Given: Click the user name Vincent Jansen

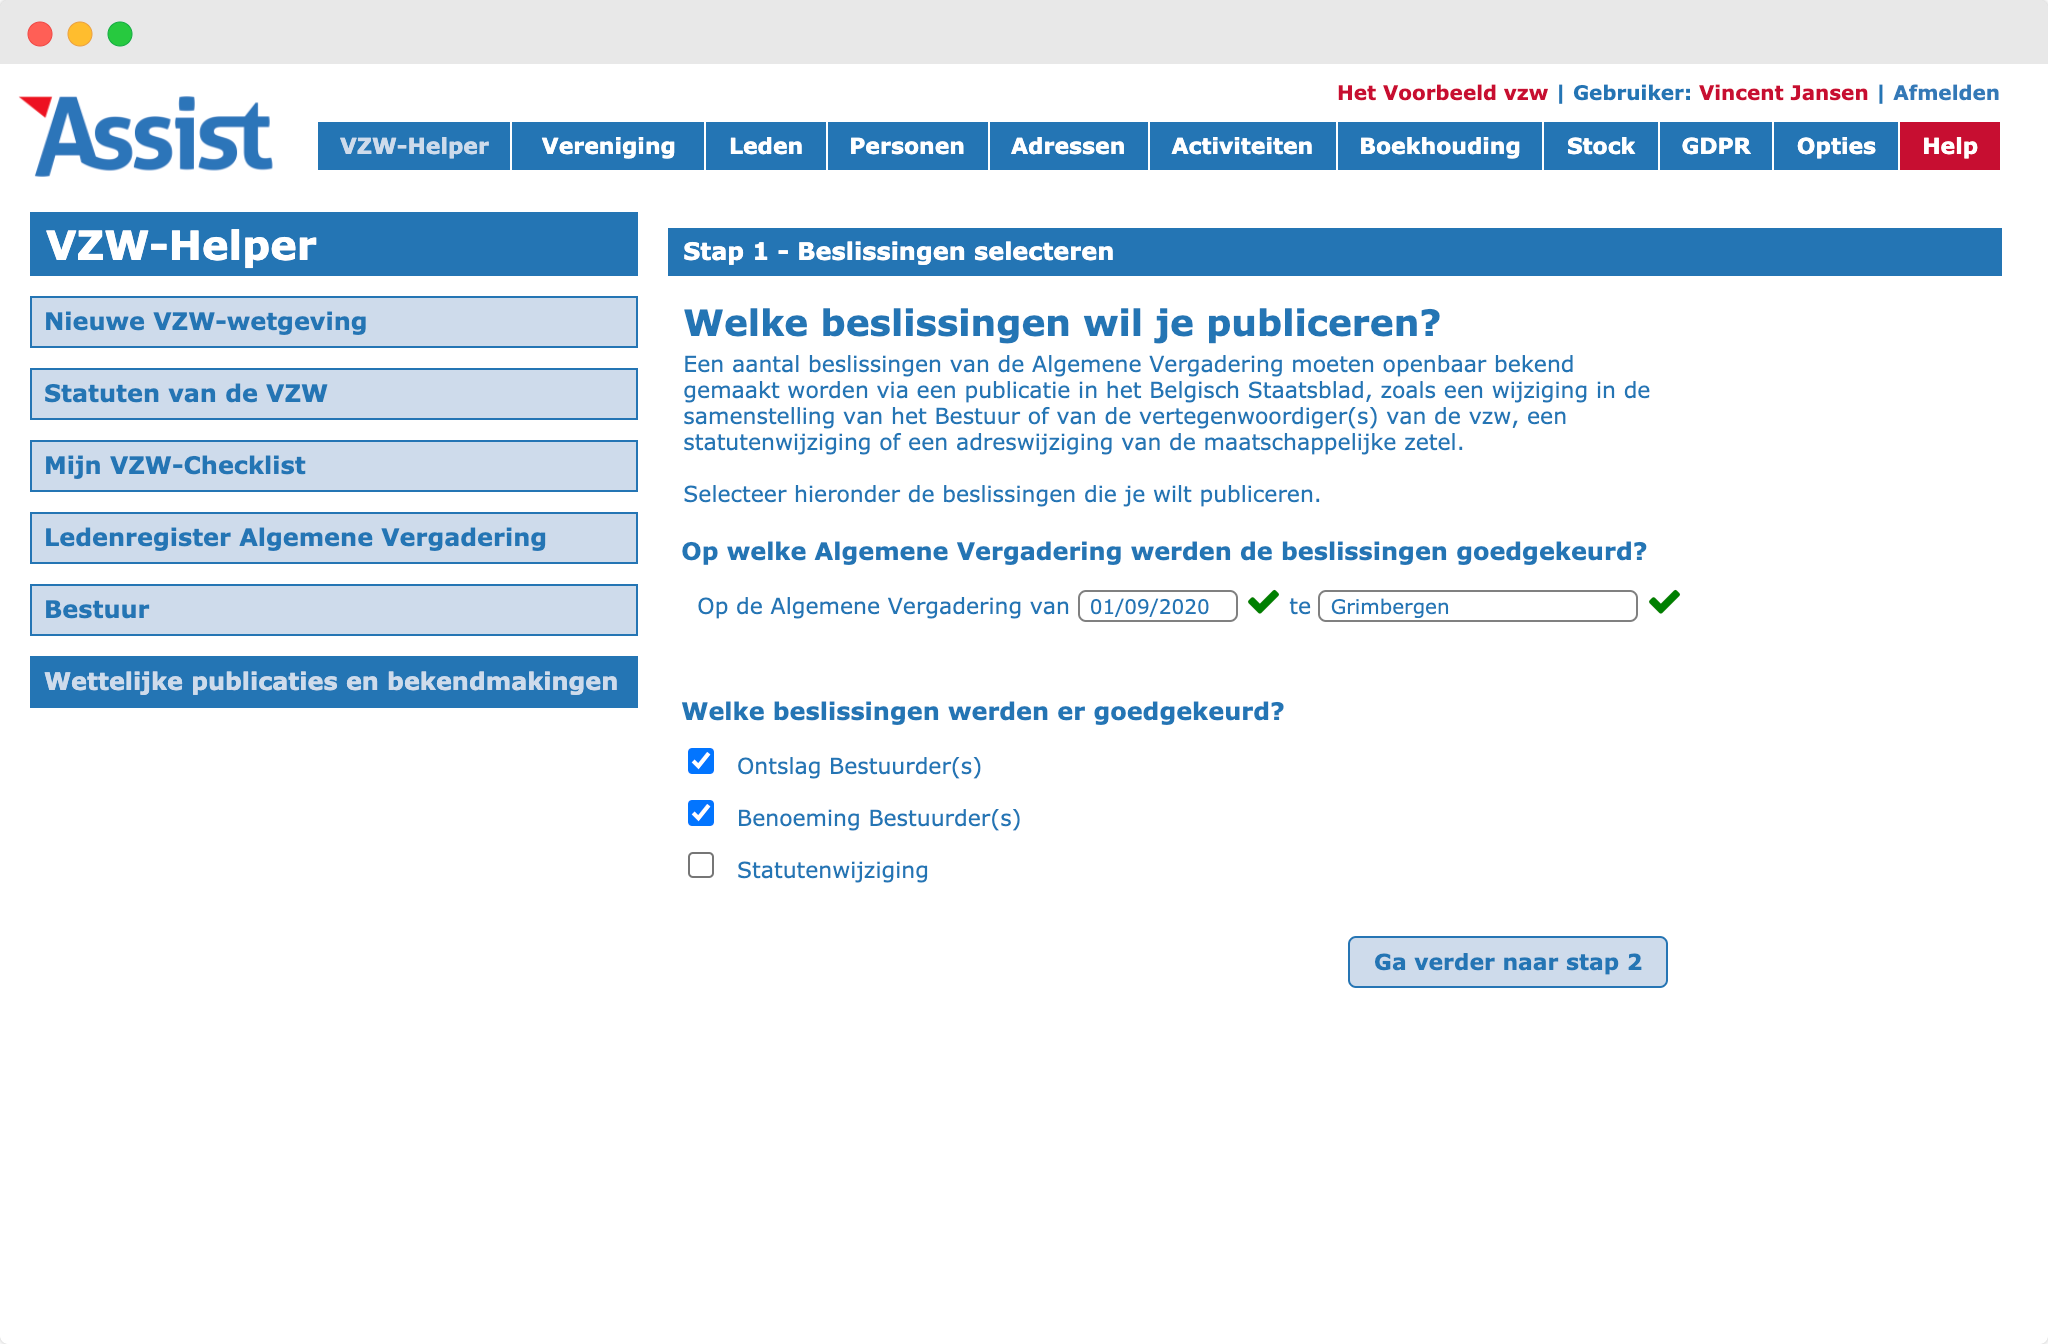Looking at the screenshot, I should tap(1783, 93).
